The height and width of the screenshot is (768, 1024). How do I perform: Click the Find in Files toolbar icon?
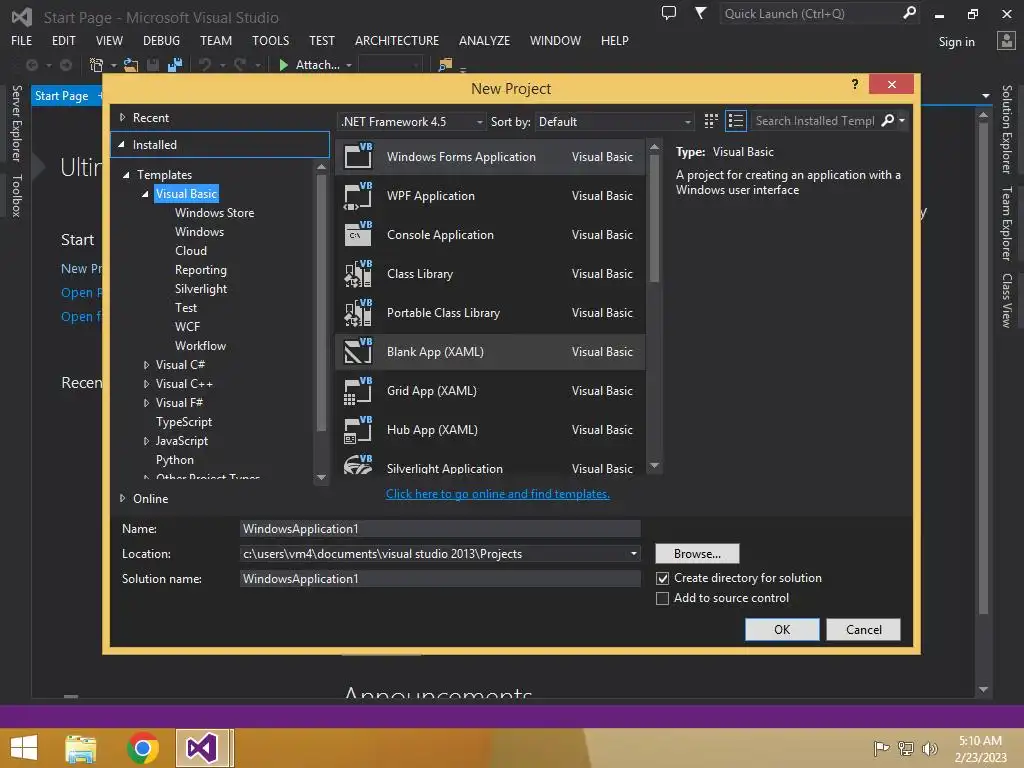tap(445, 65)
